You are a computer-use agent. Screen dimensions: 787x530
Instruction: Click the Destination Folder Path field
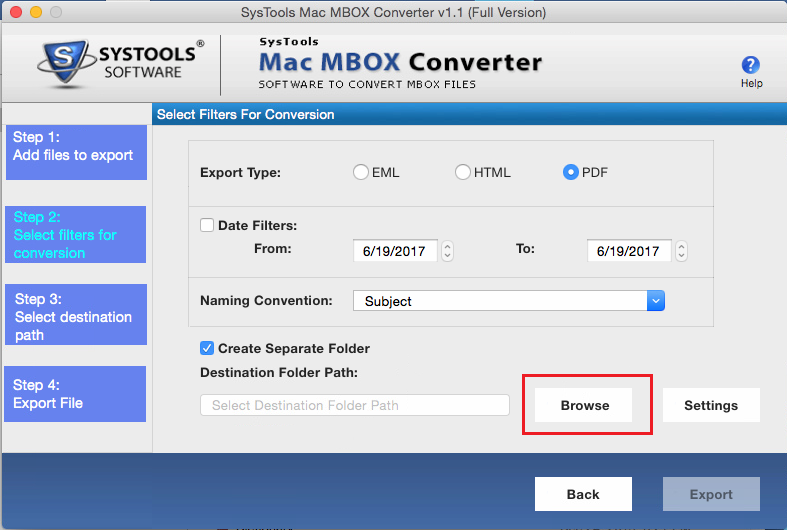point(355,405)
